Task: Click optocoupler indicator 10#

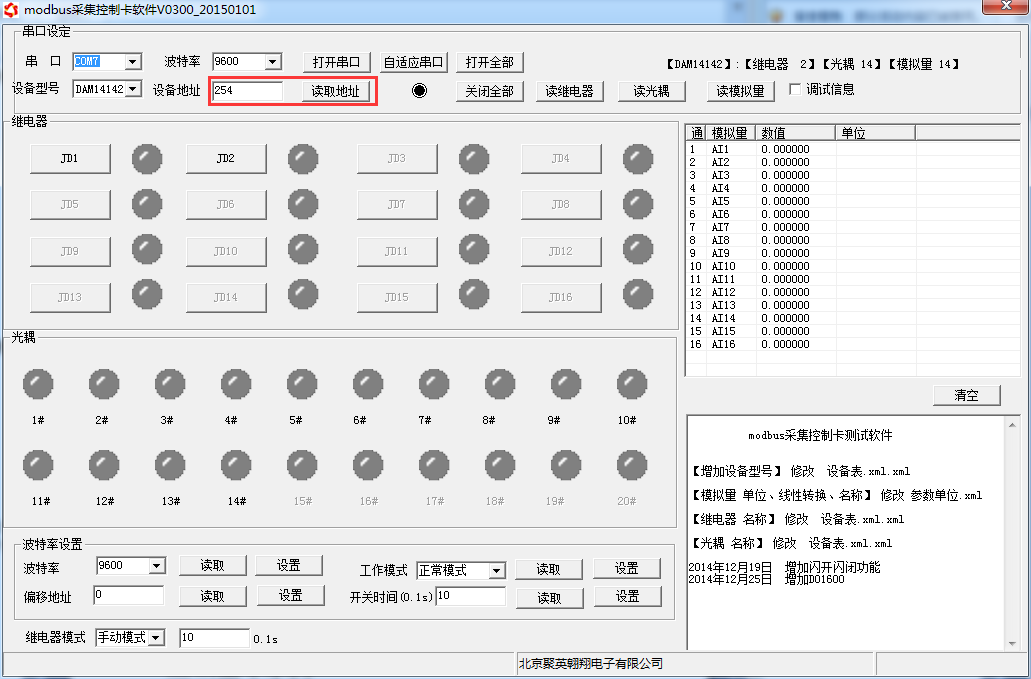Action: tap(632, 384)
